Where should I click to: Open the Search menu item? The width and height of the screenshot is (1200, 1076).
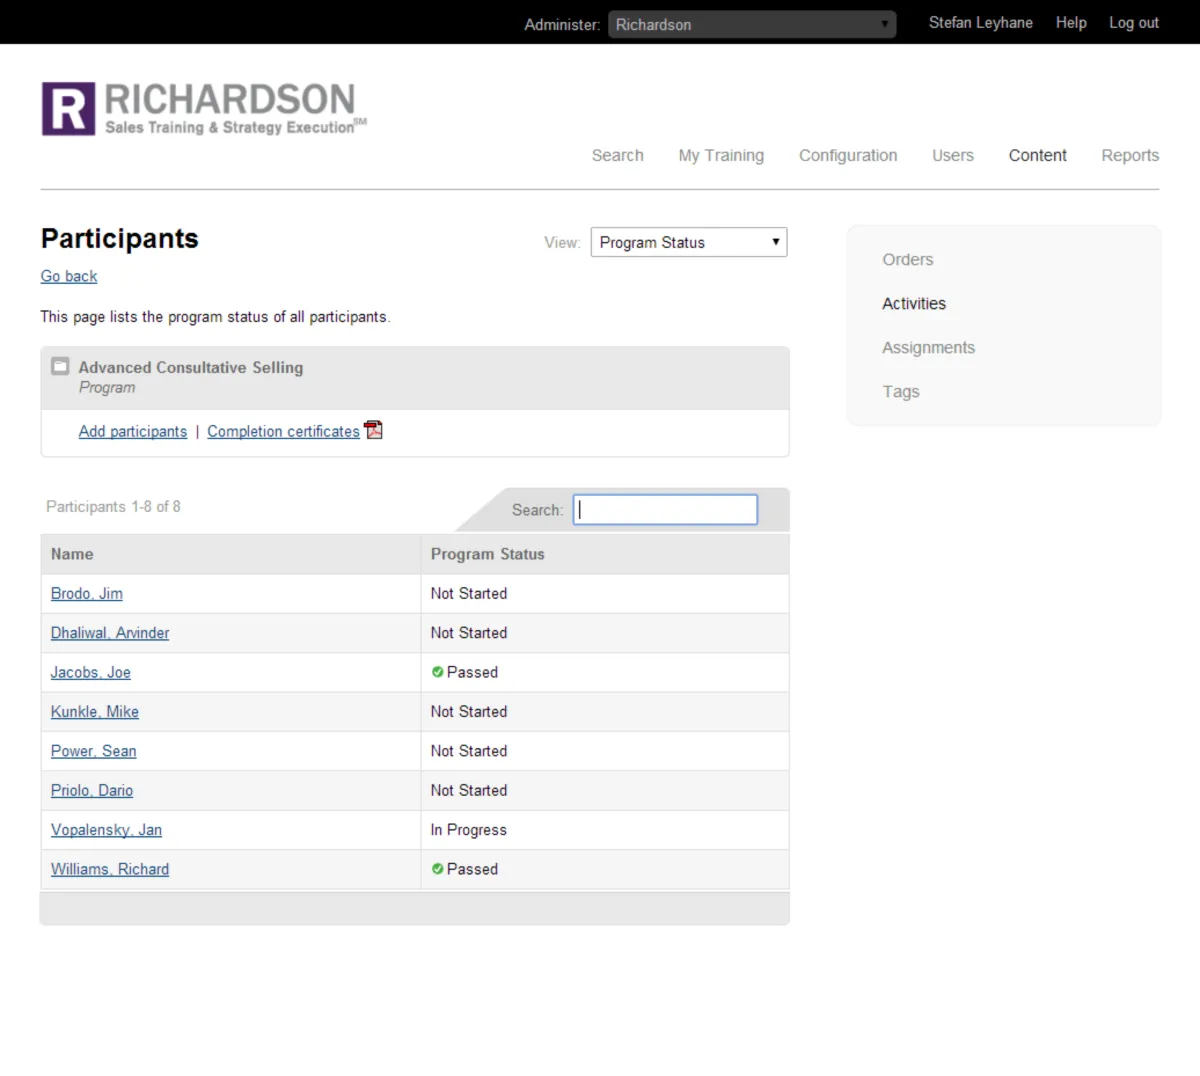(x=617, y=155)
